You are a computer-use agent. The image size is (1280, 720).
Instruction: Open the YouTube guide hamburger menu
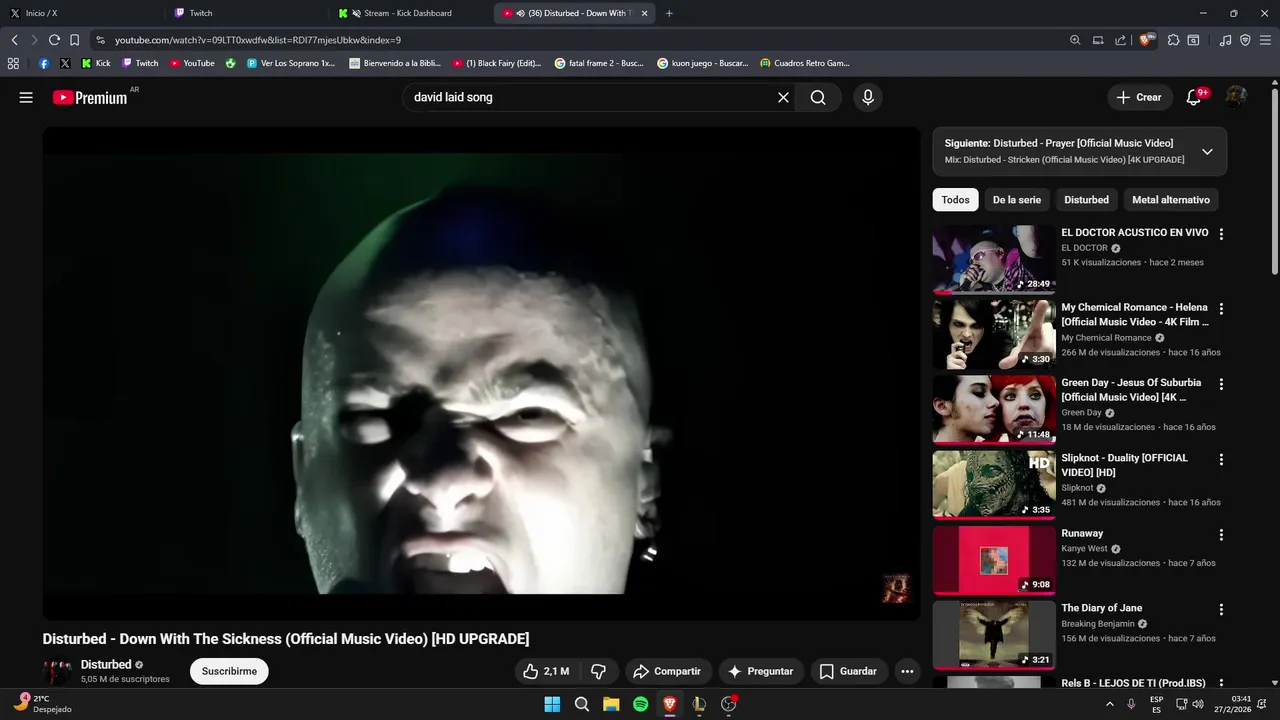tap(26, 97)
